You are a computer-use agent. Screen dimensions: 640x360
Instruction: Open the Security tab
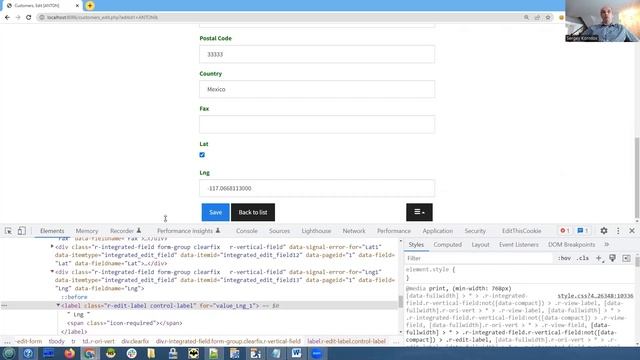pyautogui.click(x=475, y=231)
